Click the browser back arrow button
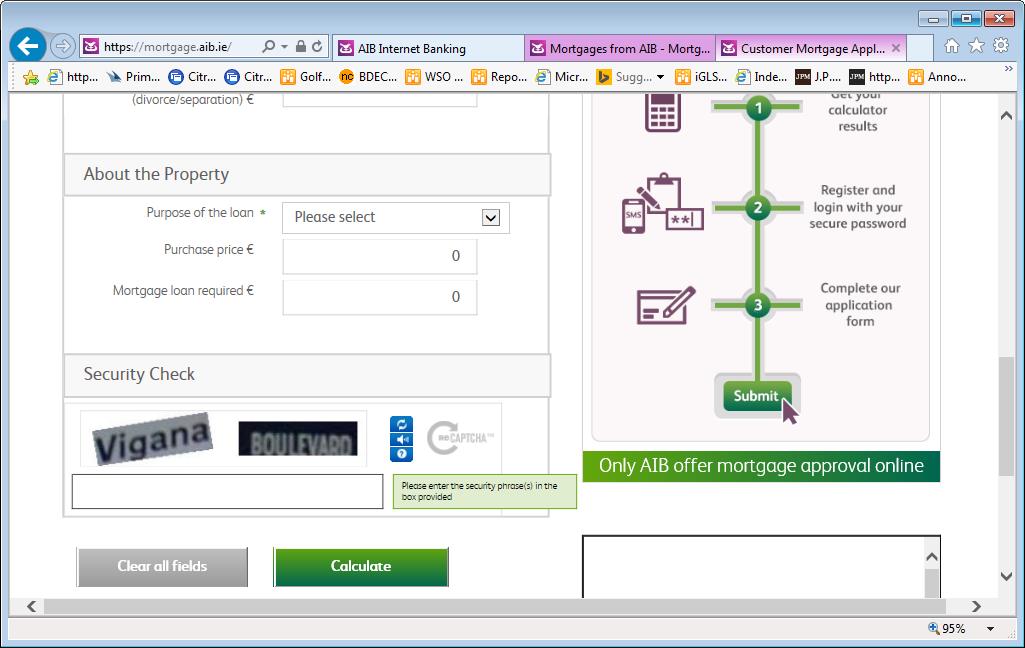The height and width of the screenshot is (648, 1025). pyautogui.click(x=29, y=46)
